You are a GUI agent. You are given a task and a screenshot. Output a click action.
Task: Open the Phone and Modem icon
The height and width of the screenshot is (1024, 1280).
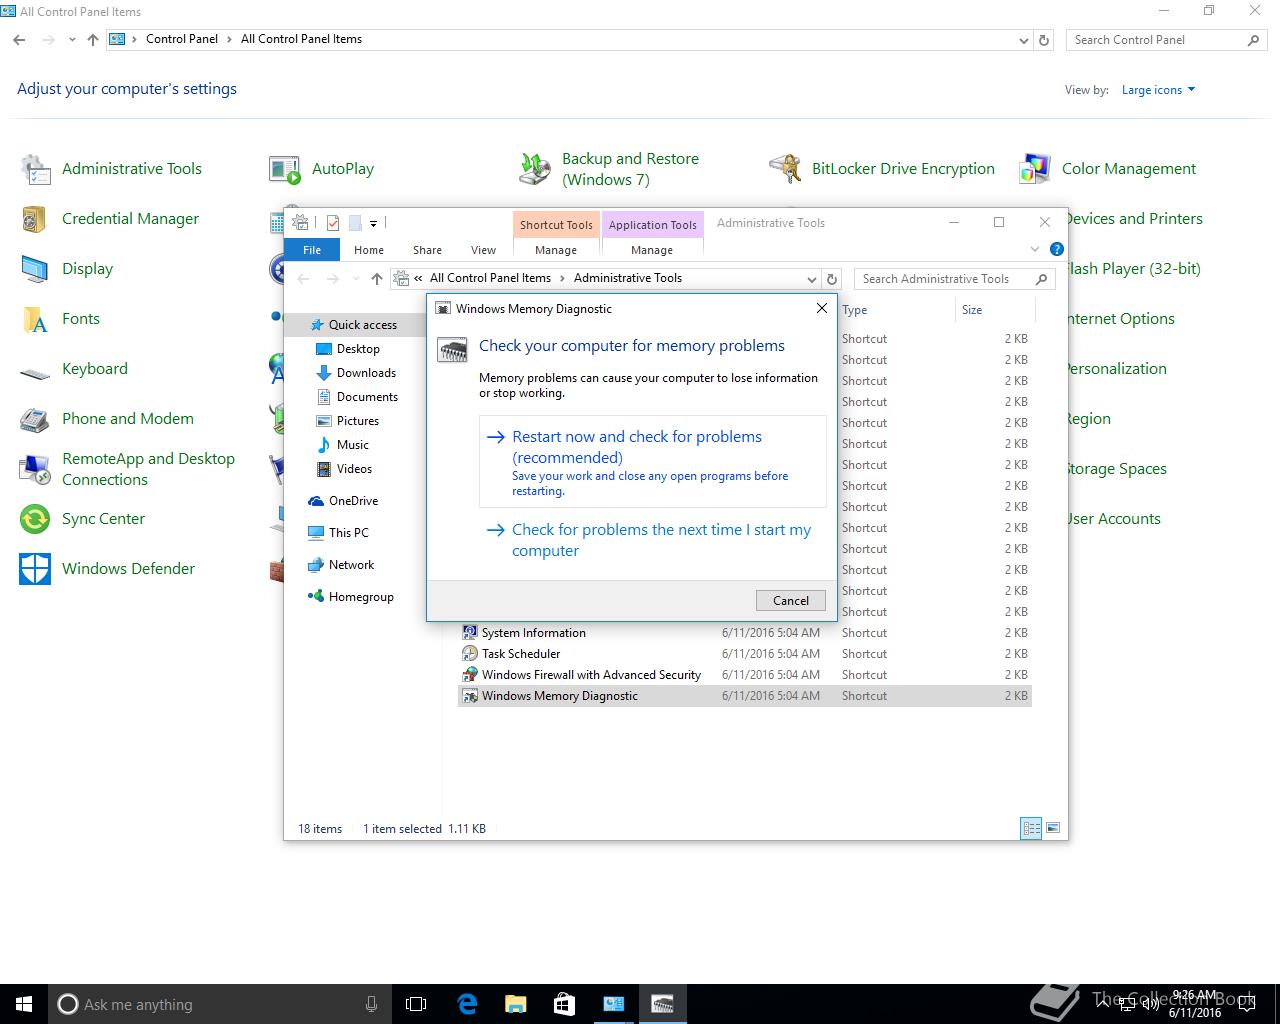click(36, 419)
